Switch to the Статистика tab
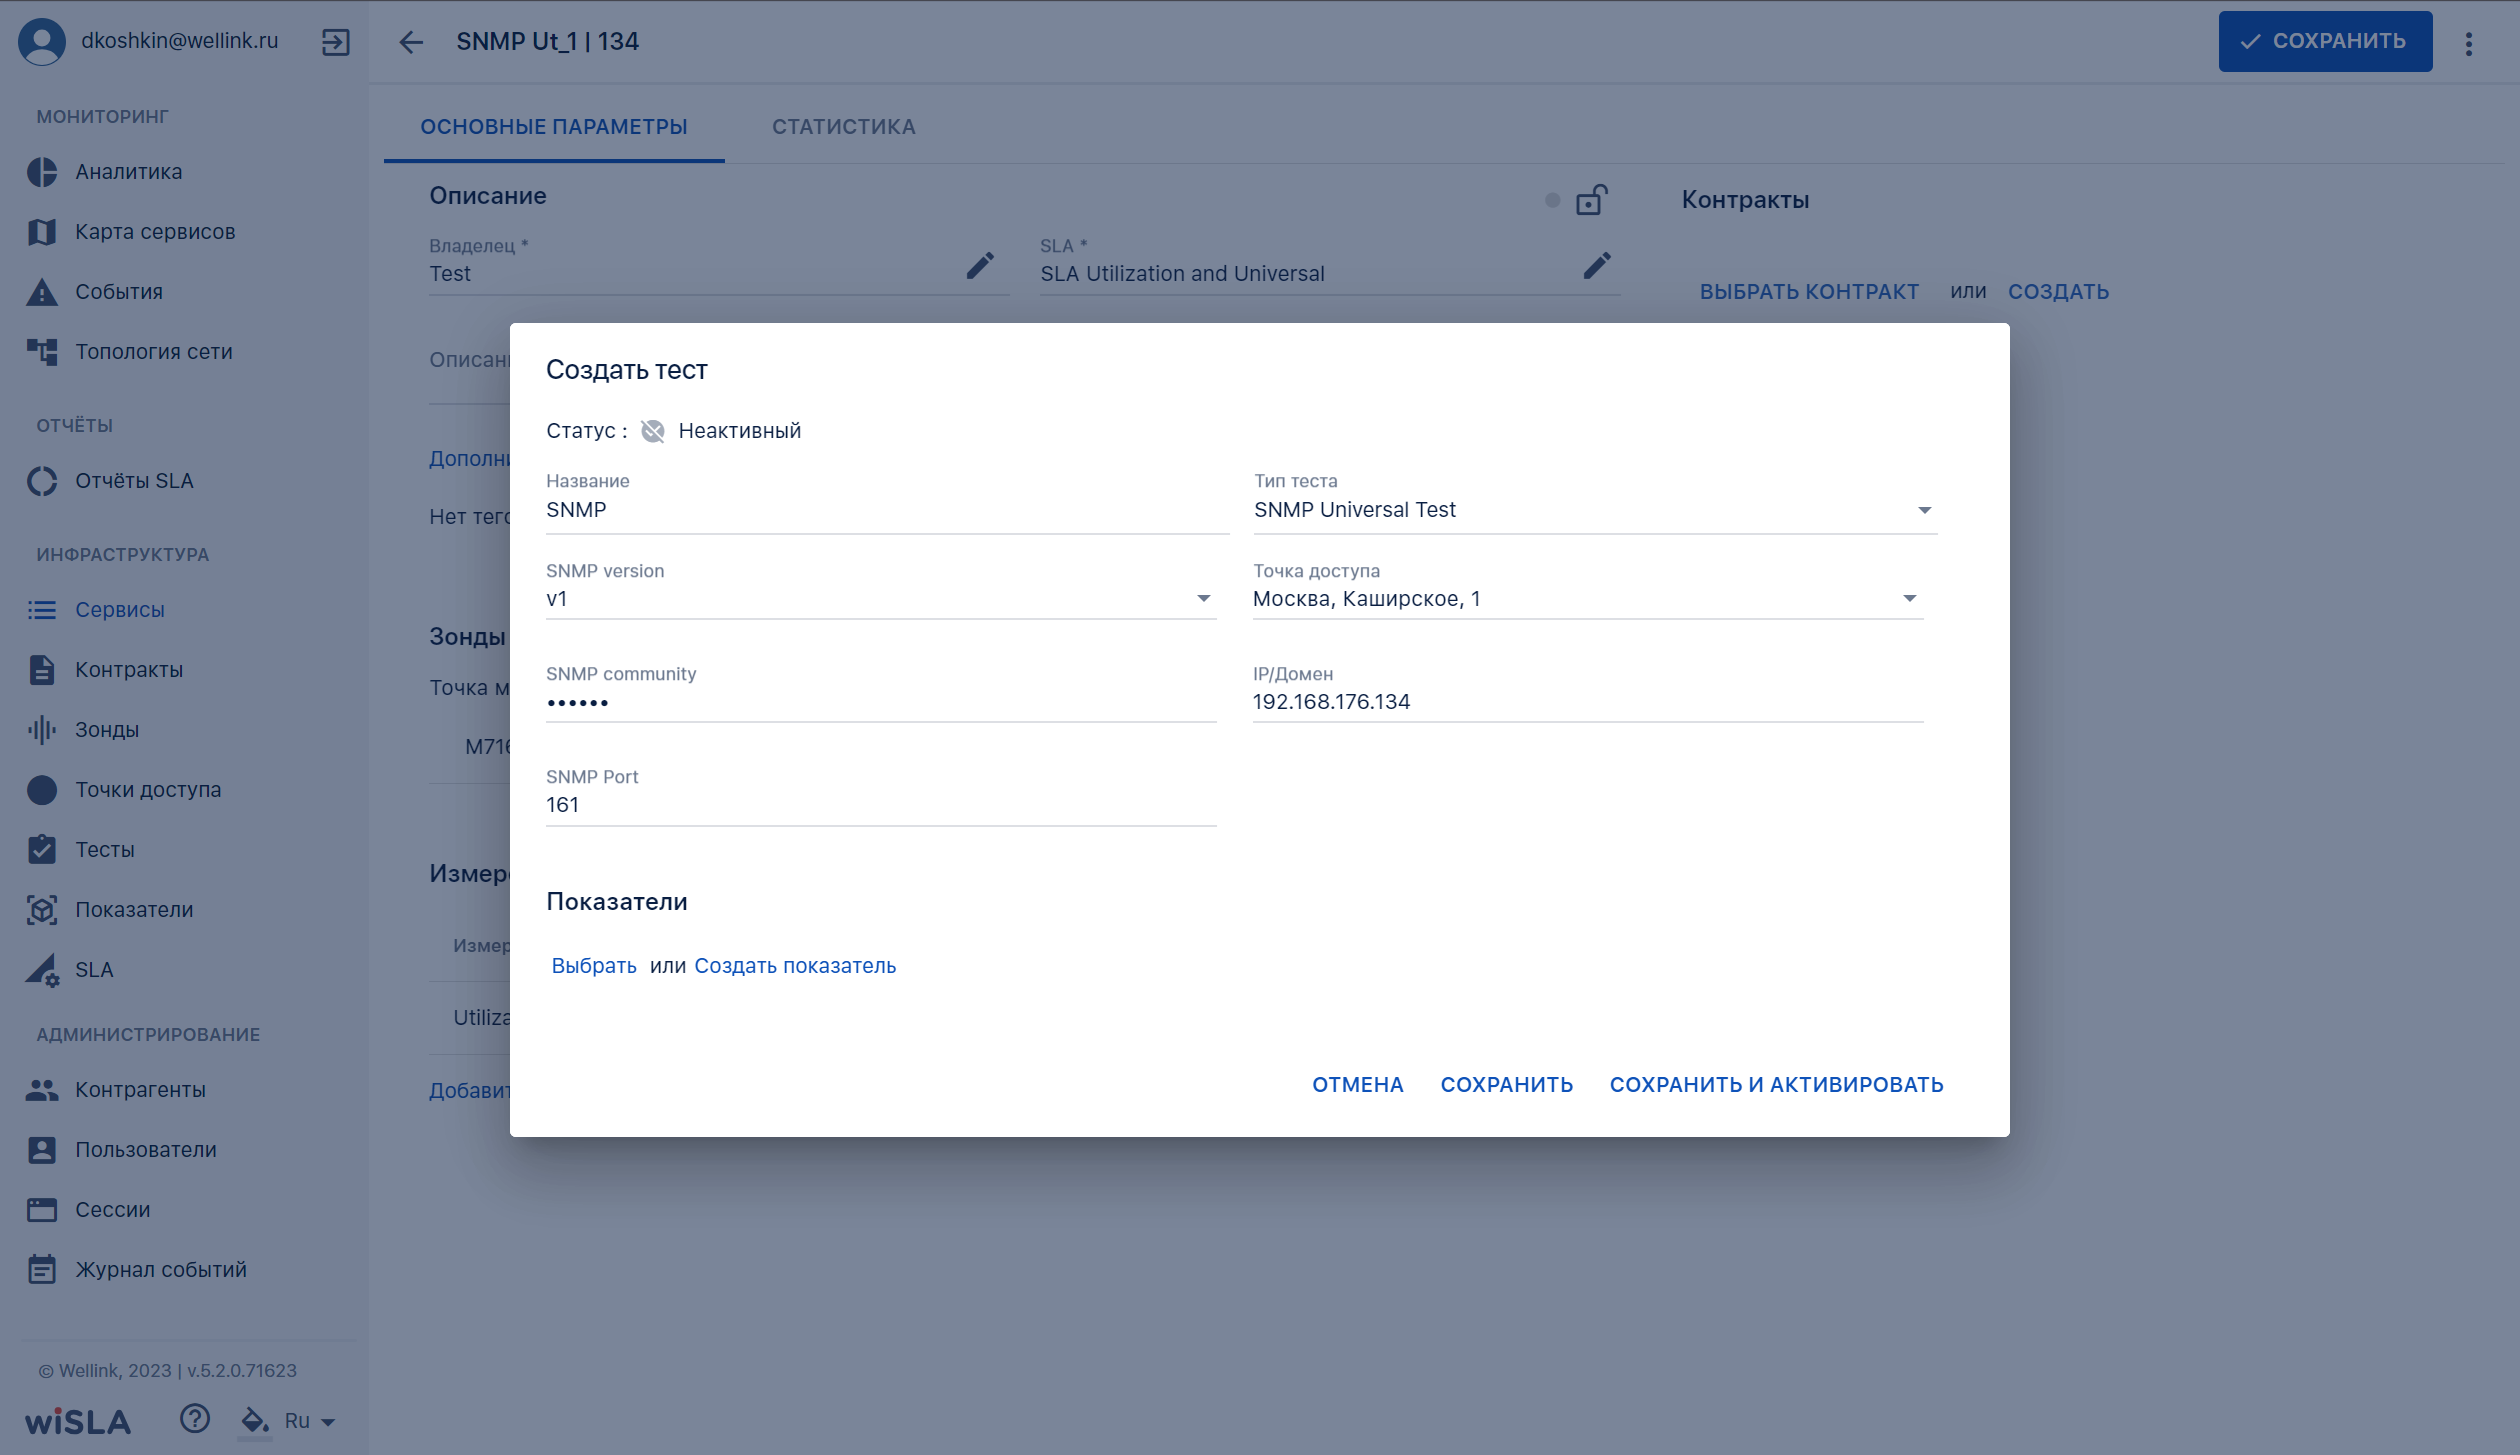Screen dimensions: 2520x1455 click(843, 127)
